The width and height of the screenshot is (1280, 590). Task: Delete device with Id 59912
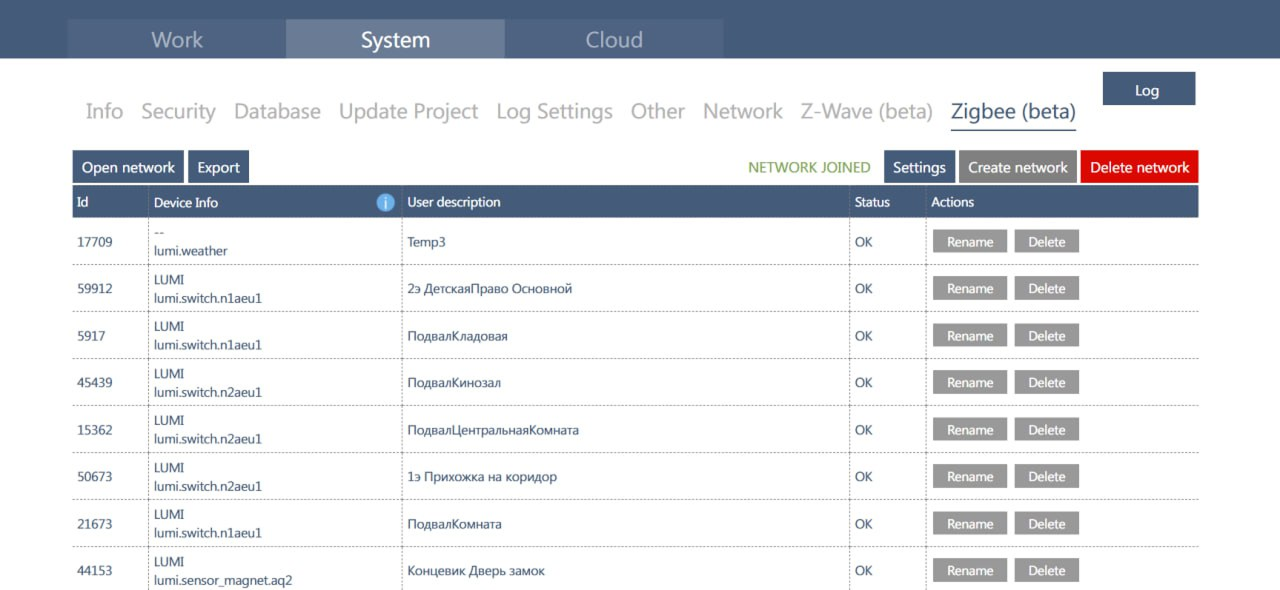pos(1046,289)
